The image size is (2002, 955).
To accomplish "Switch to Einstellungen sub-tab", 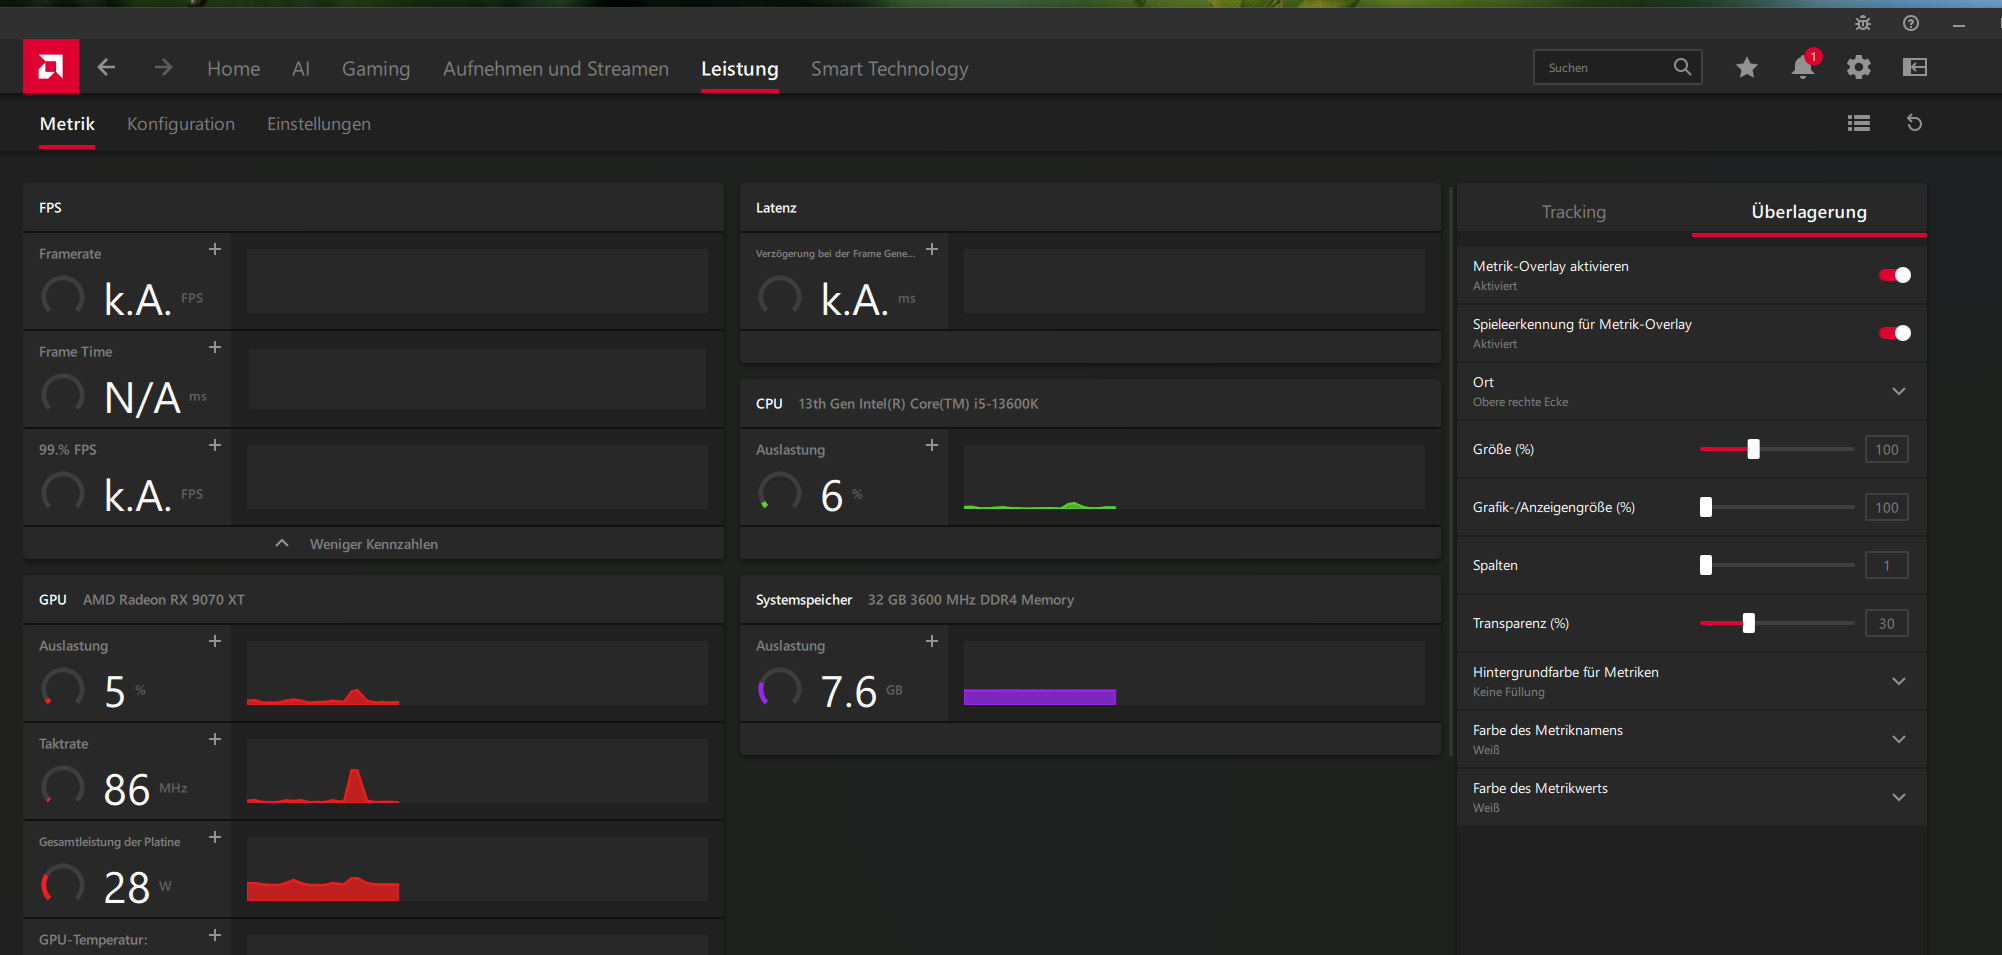I will [x=319, y=124].
